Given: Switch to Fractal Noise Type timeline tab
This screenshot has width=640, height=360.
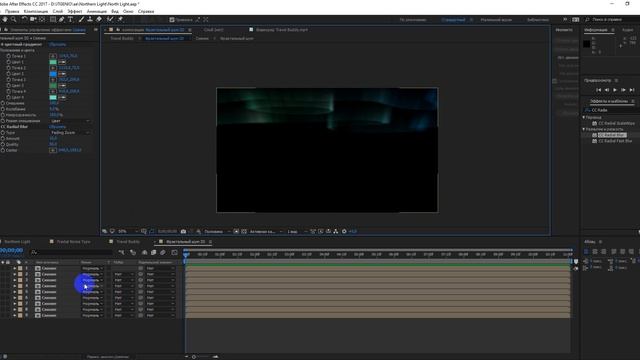Looking at the screenshot, I should click(x=73, y=242).
